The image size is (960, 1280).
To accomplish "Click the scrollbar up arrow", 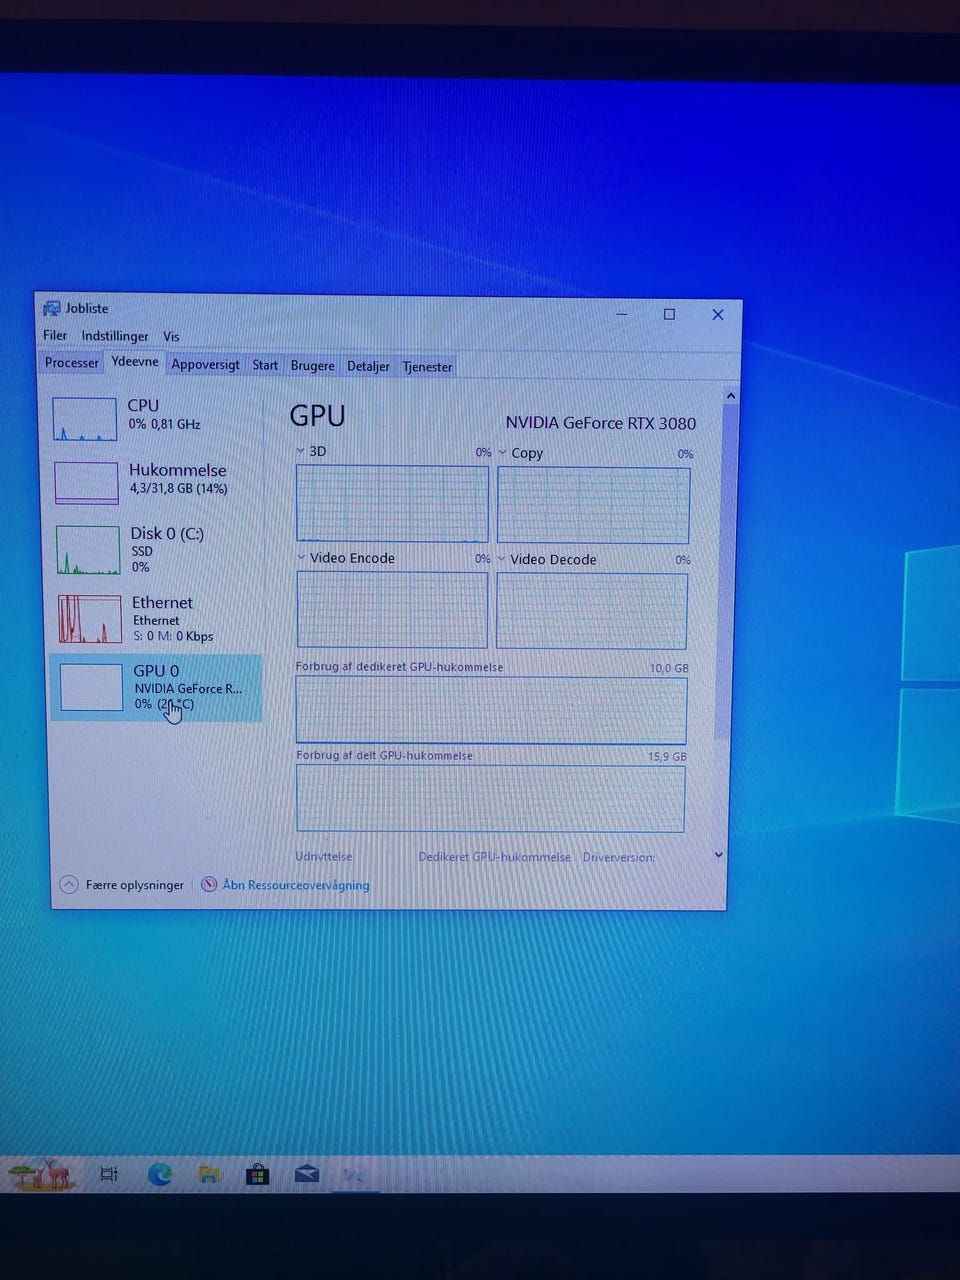I will 731,396.
